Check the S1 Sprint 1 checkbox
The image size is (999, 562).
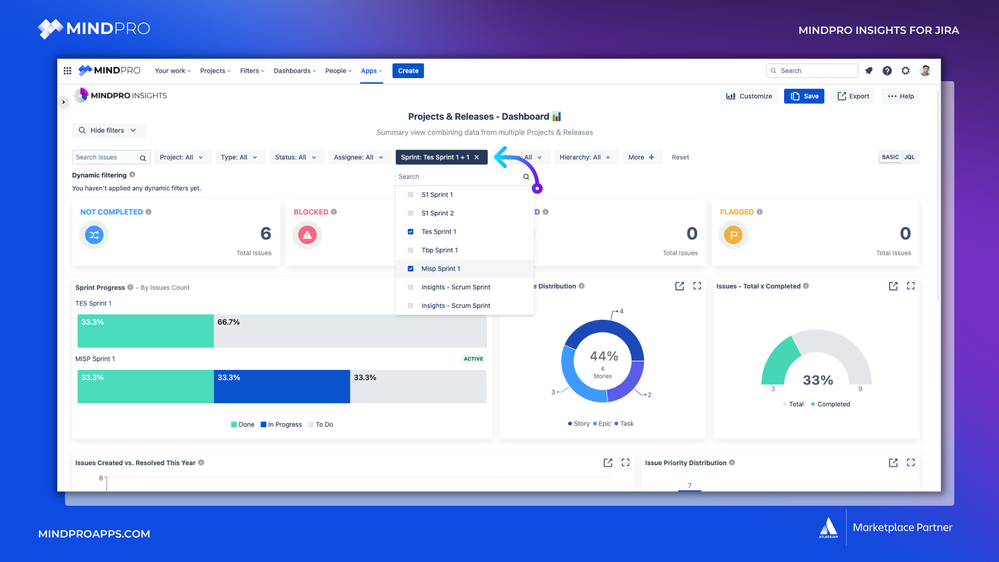tap(410, 195)
